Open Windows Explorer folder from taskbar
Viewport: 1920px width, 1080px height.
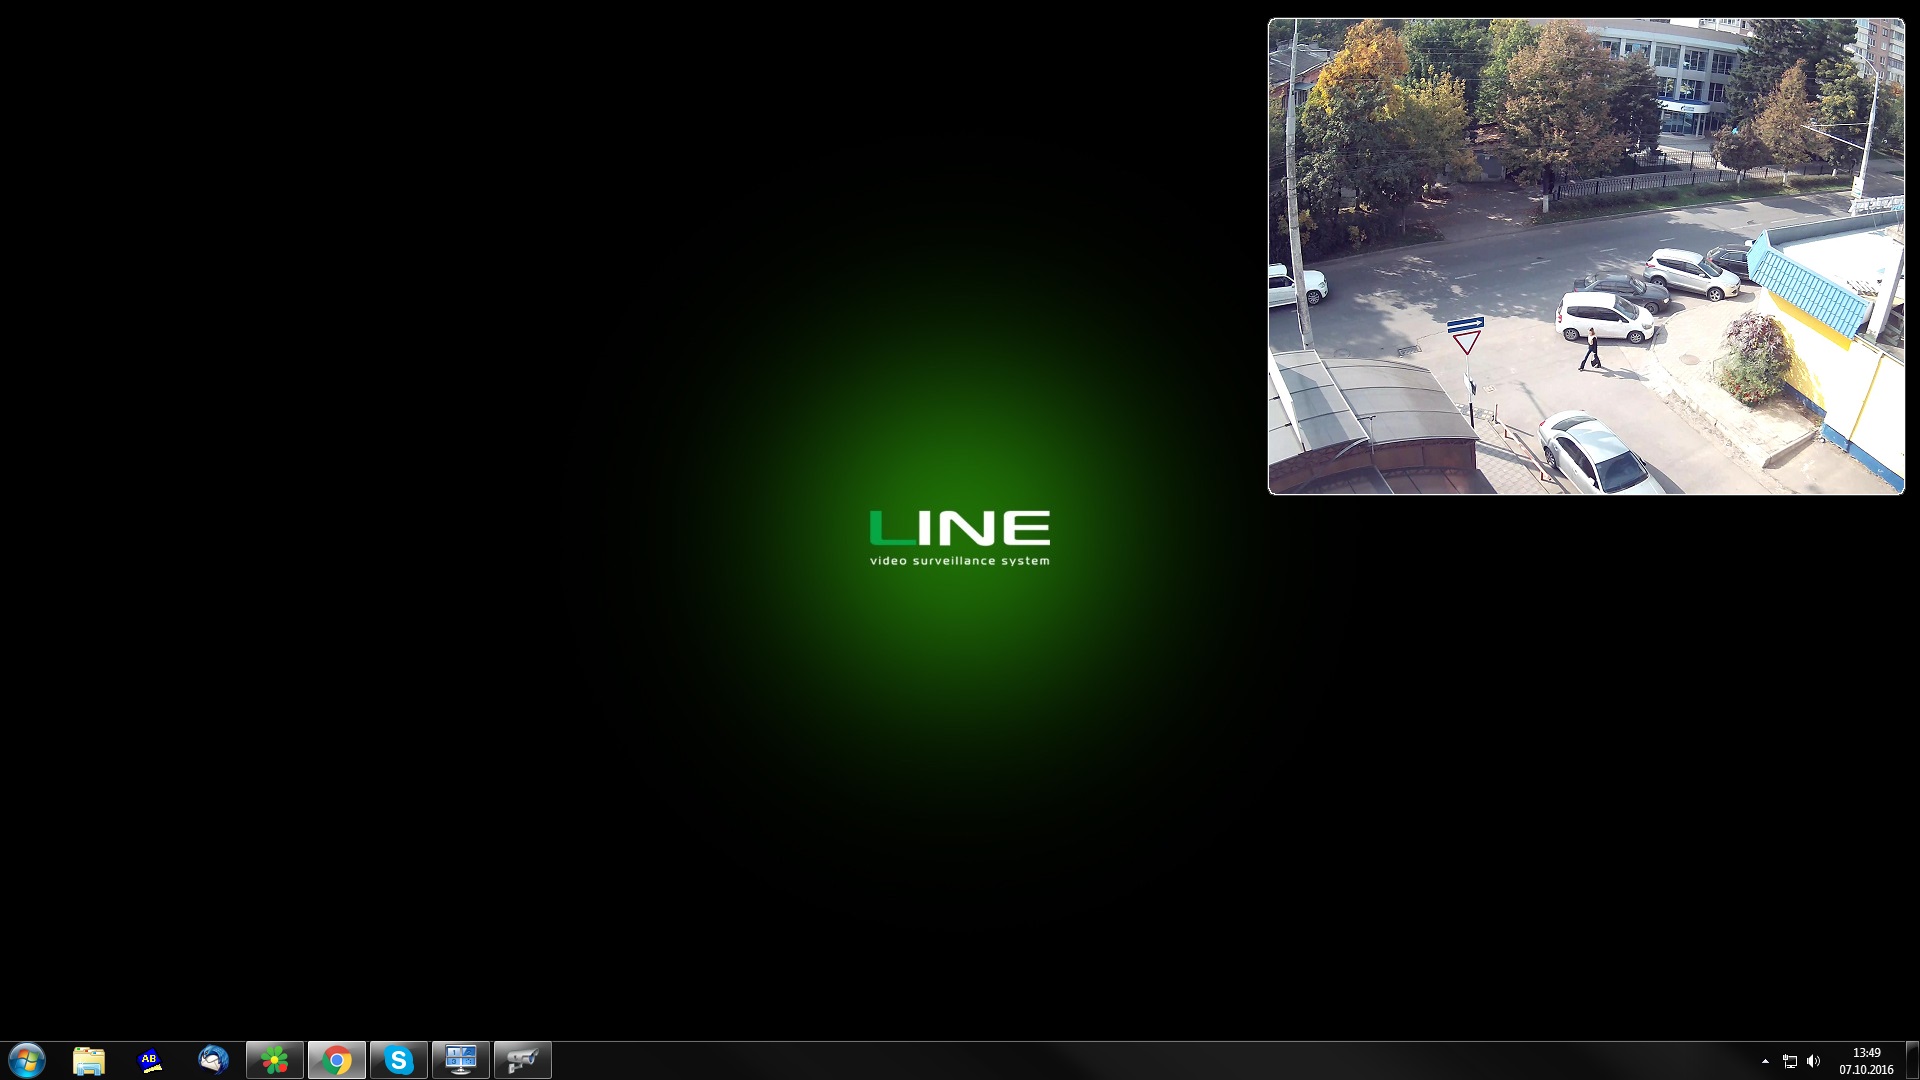click(x=89, y=1060)
